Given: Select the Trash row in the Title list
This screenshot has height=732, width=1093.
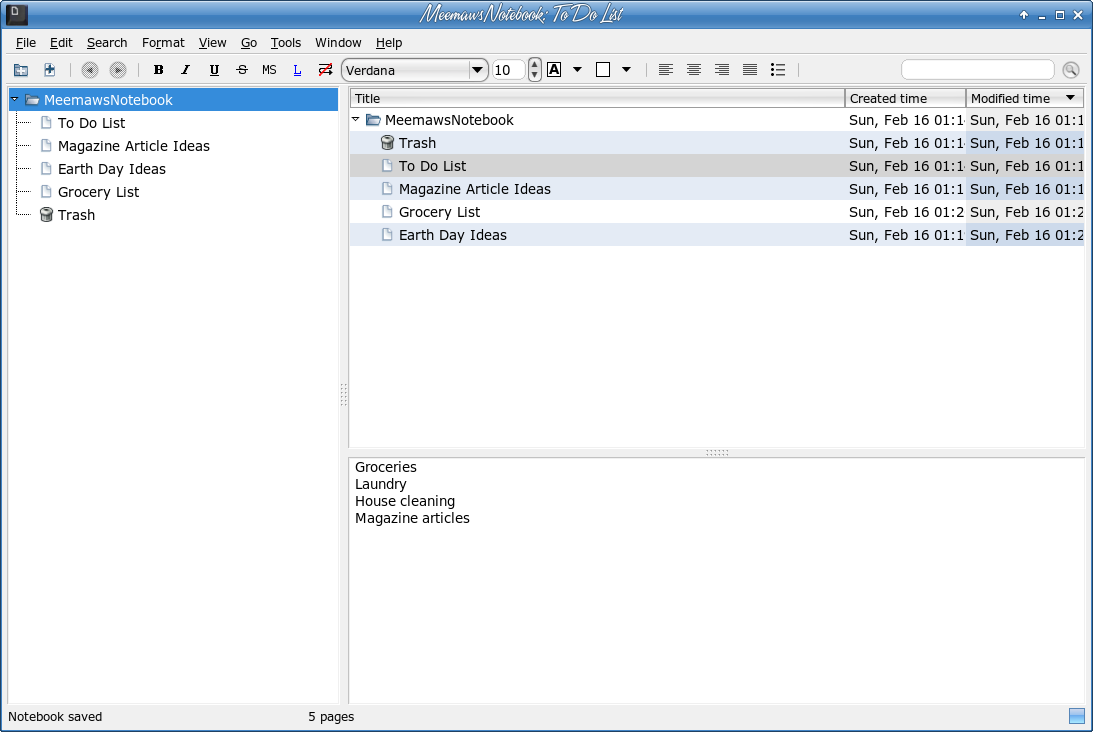Looking at the screenshot, I should point(717,143).
